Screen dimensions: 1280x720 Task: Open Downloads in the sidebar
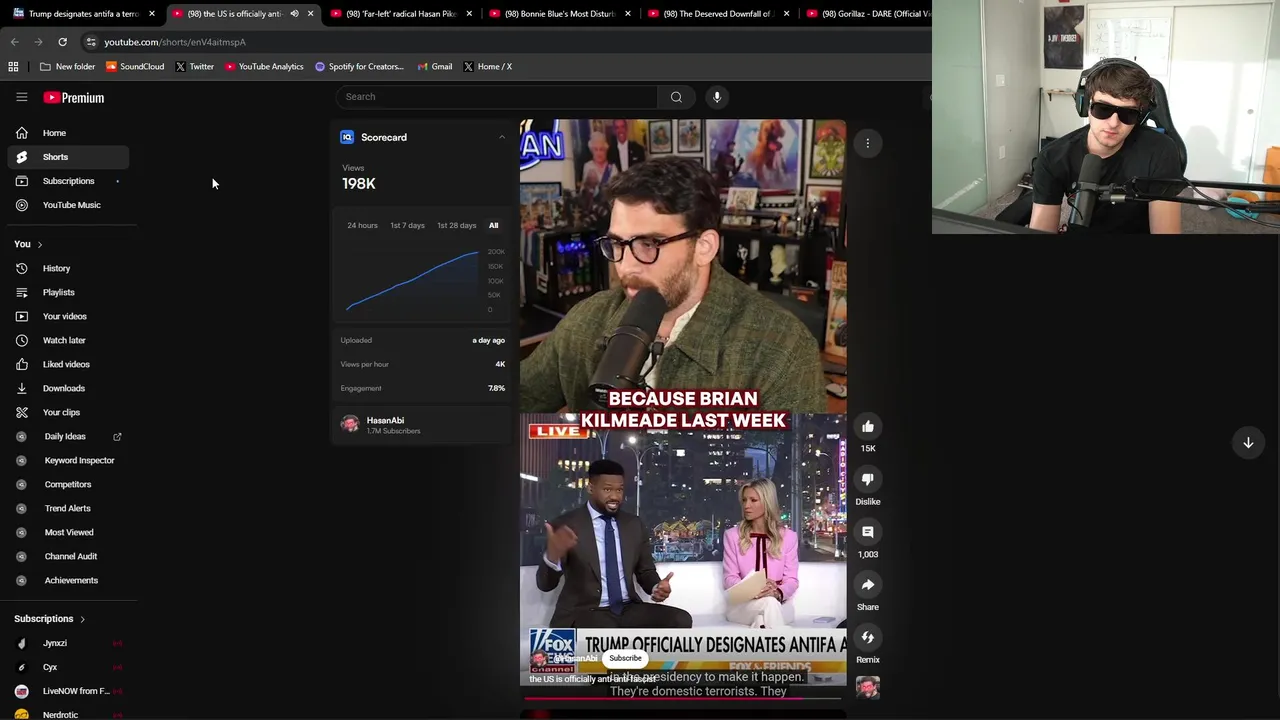68,388
